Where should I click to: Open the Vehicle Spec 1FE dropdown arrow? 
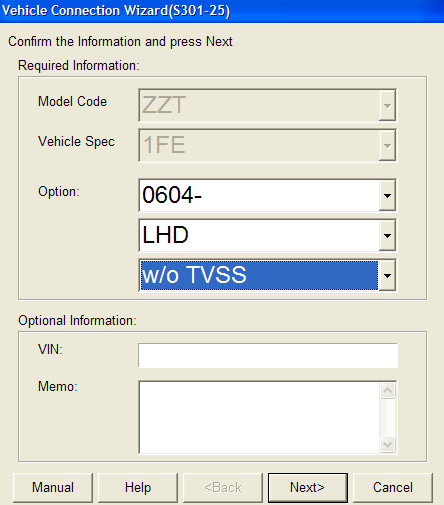[x=387, y=146]
